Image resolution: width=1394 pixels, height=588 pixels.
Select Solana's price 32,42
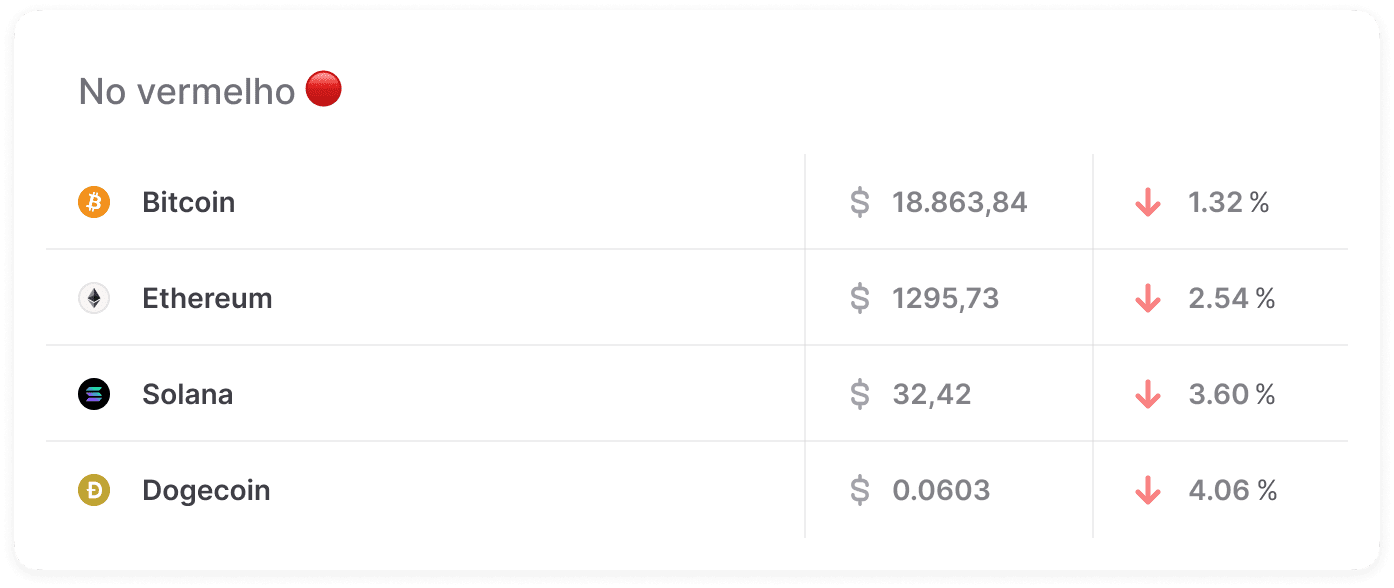pos(932,394)
